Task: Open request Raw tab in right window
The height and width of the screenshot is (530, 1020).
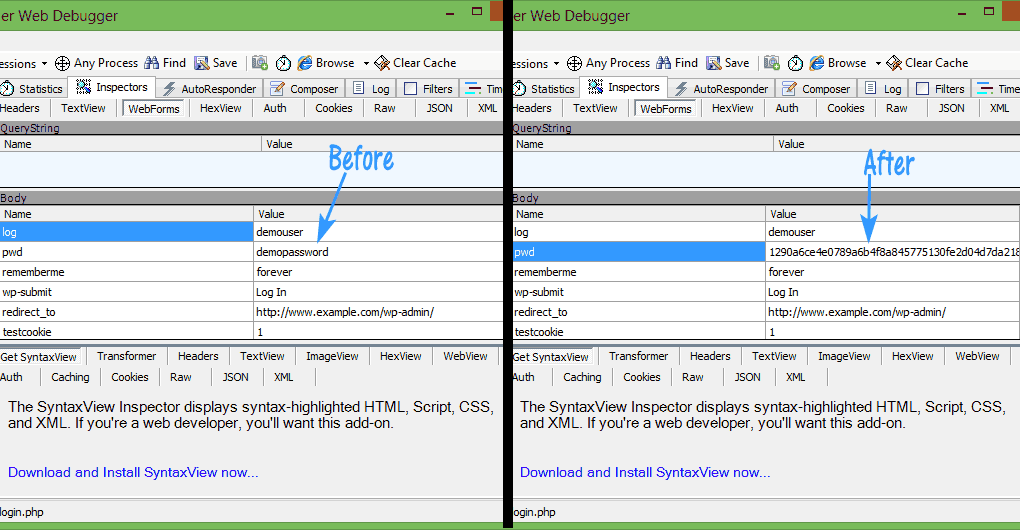Action: [896, 108]
